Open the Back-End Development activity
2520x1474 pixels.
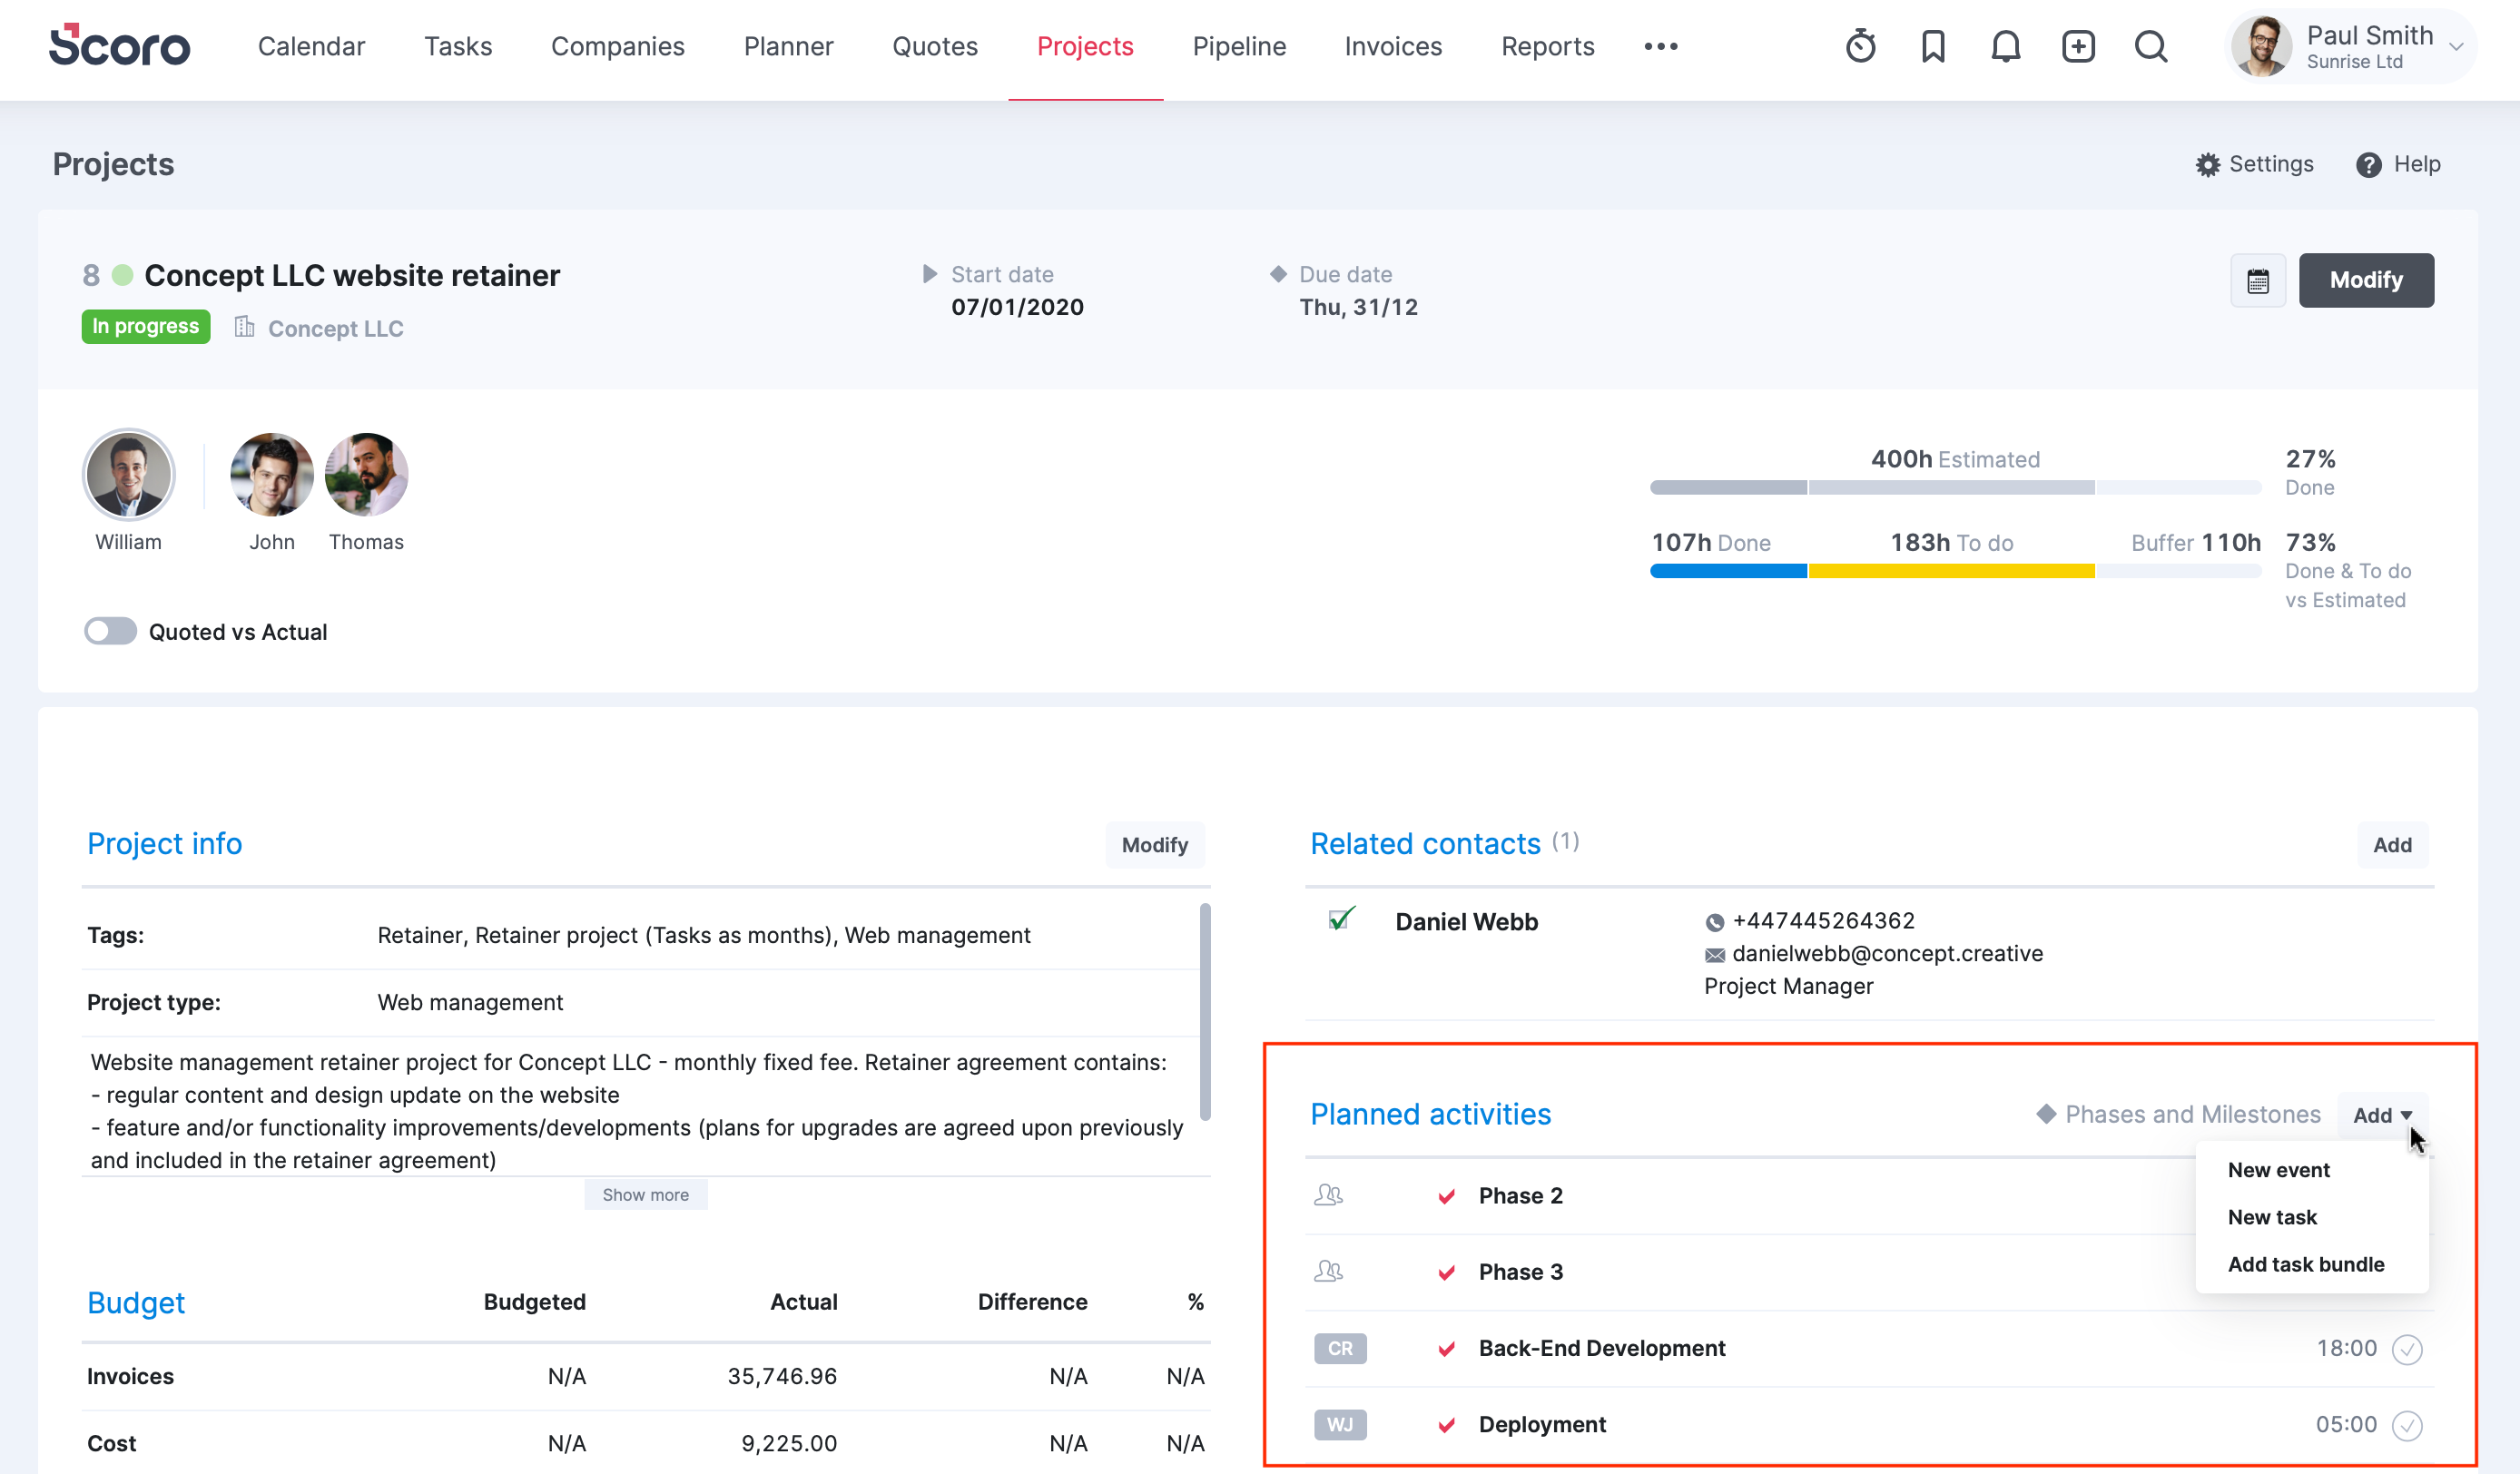[1602, 1348]
